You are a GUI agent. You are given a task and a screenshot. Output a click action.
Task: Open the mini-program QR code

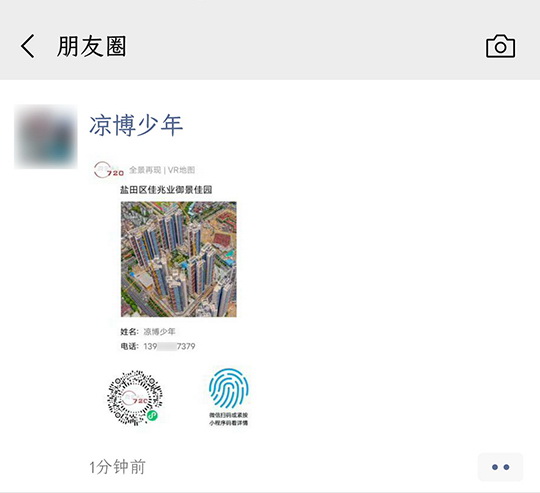click(135, 398)
